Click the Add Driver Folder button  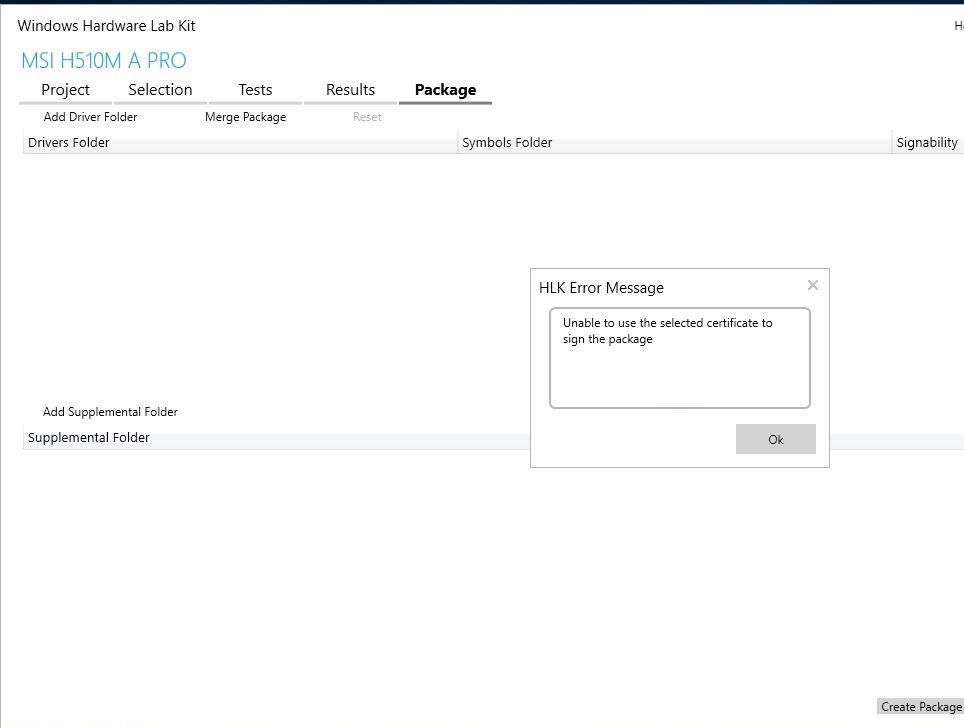click(90, 116)
